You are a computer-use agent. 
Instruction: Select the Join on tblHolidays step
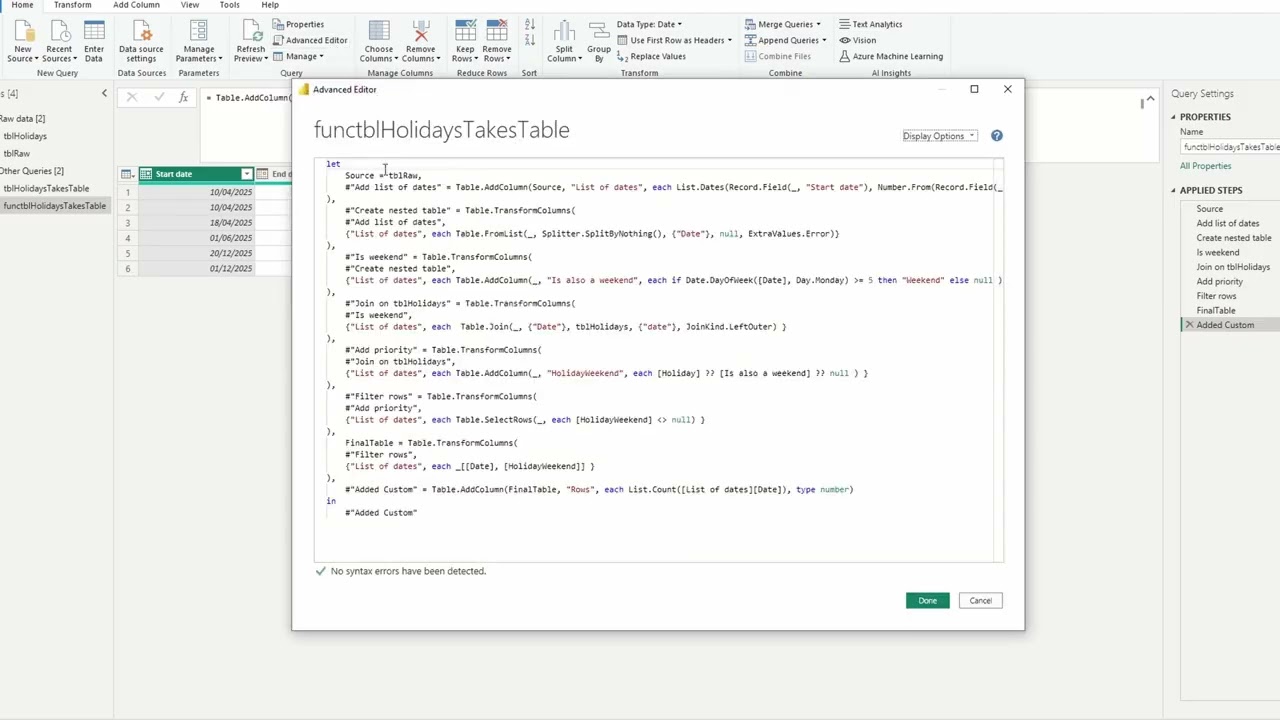(1233, 267)
